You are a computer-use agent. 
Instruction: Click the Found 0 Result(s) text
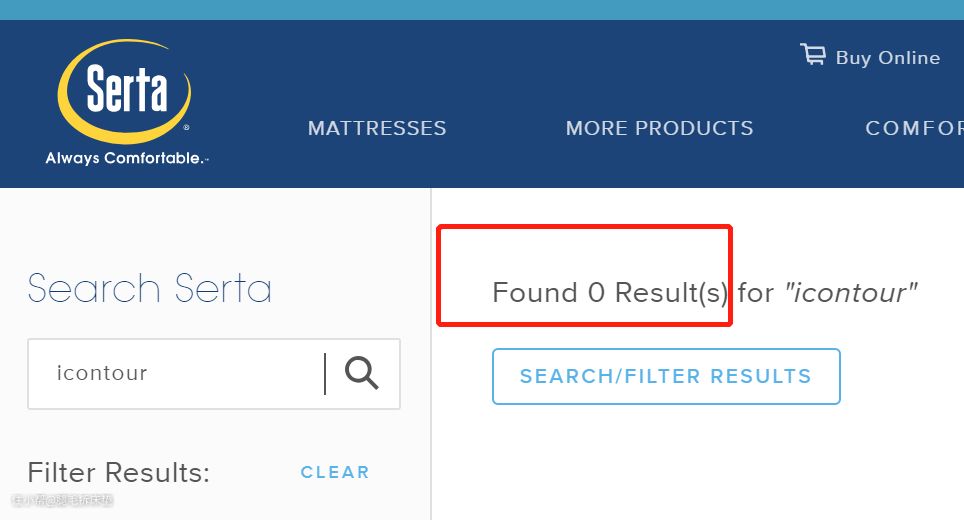[610, 293]
